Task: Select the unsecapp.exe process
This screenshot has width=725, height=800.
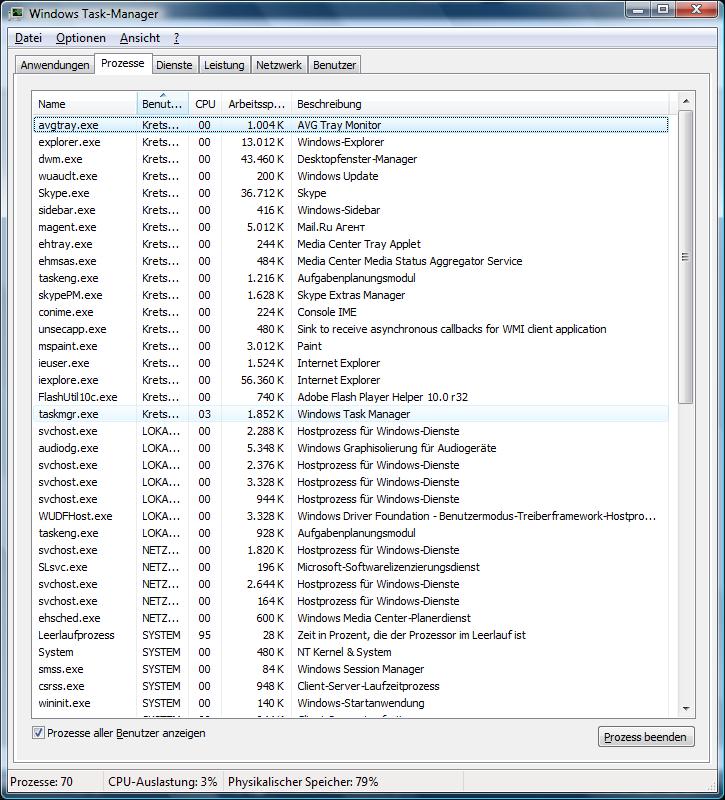Action: coord(351,329)
